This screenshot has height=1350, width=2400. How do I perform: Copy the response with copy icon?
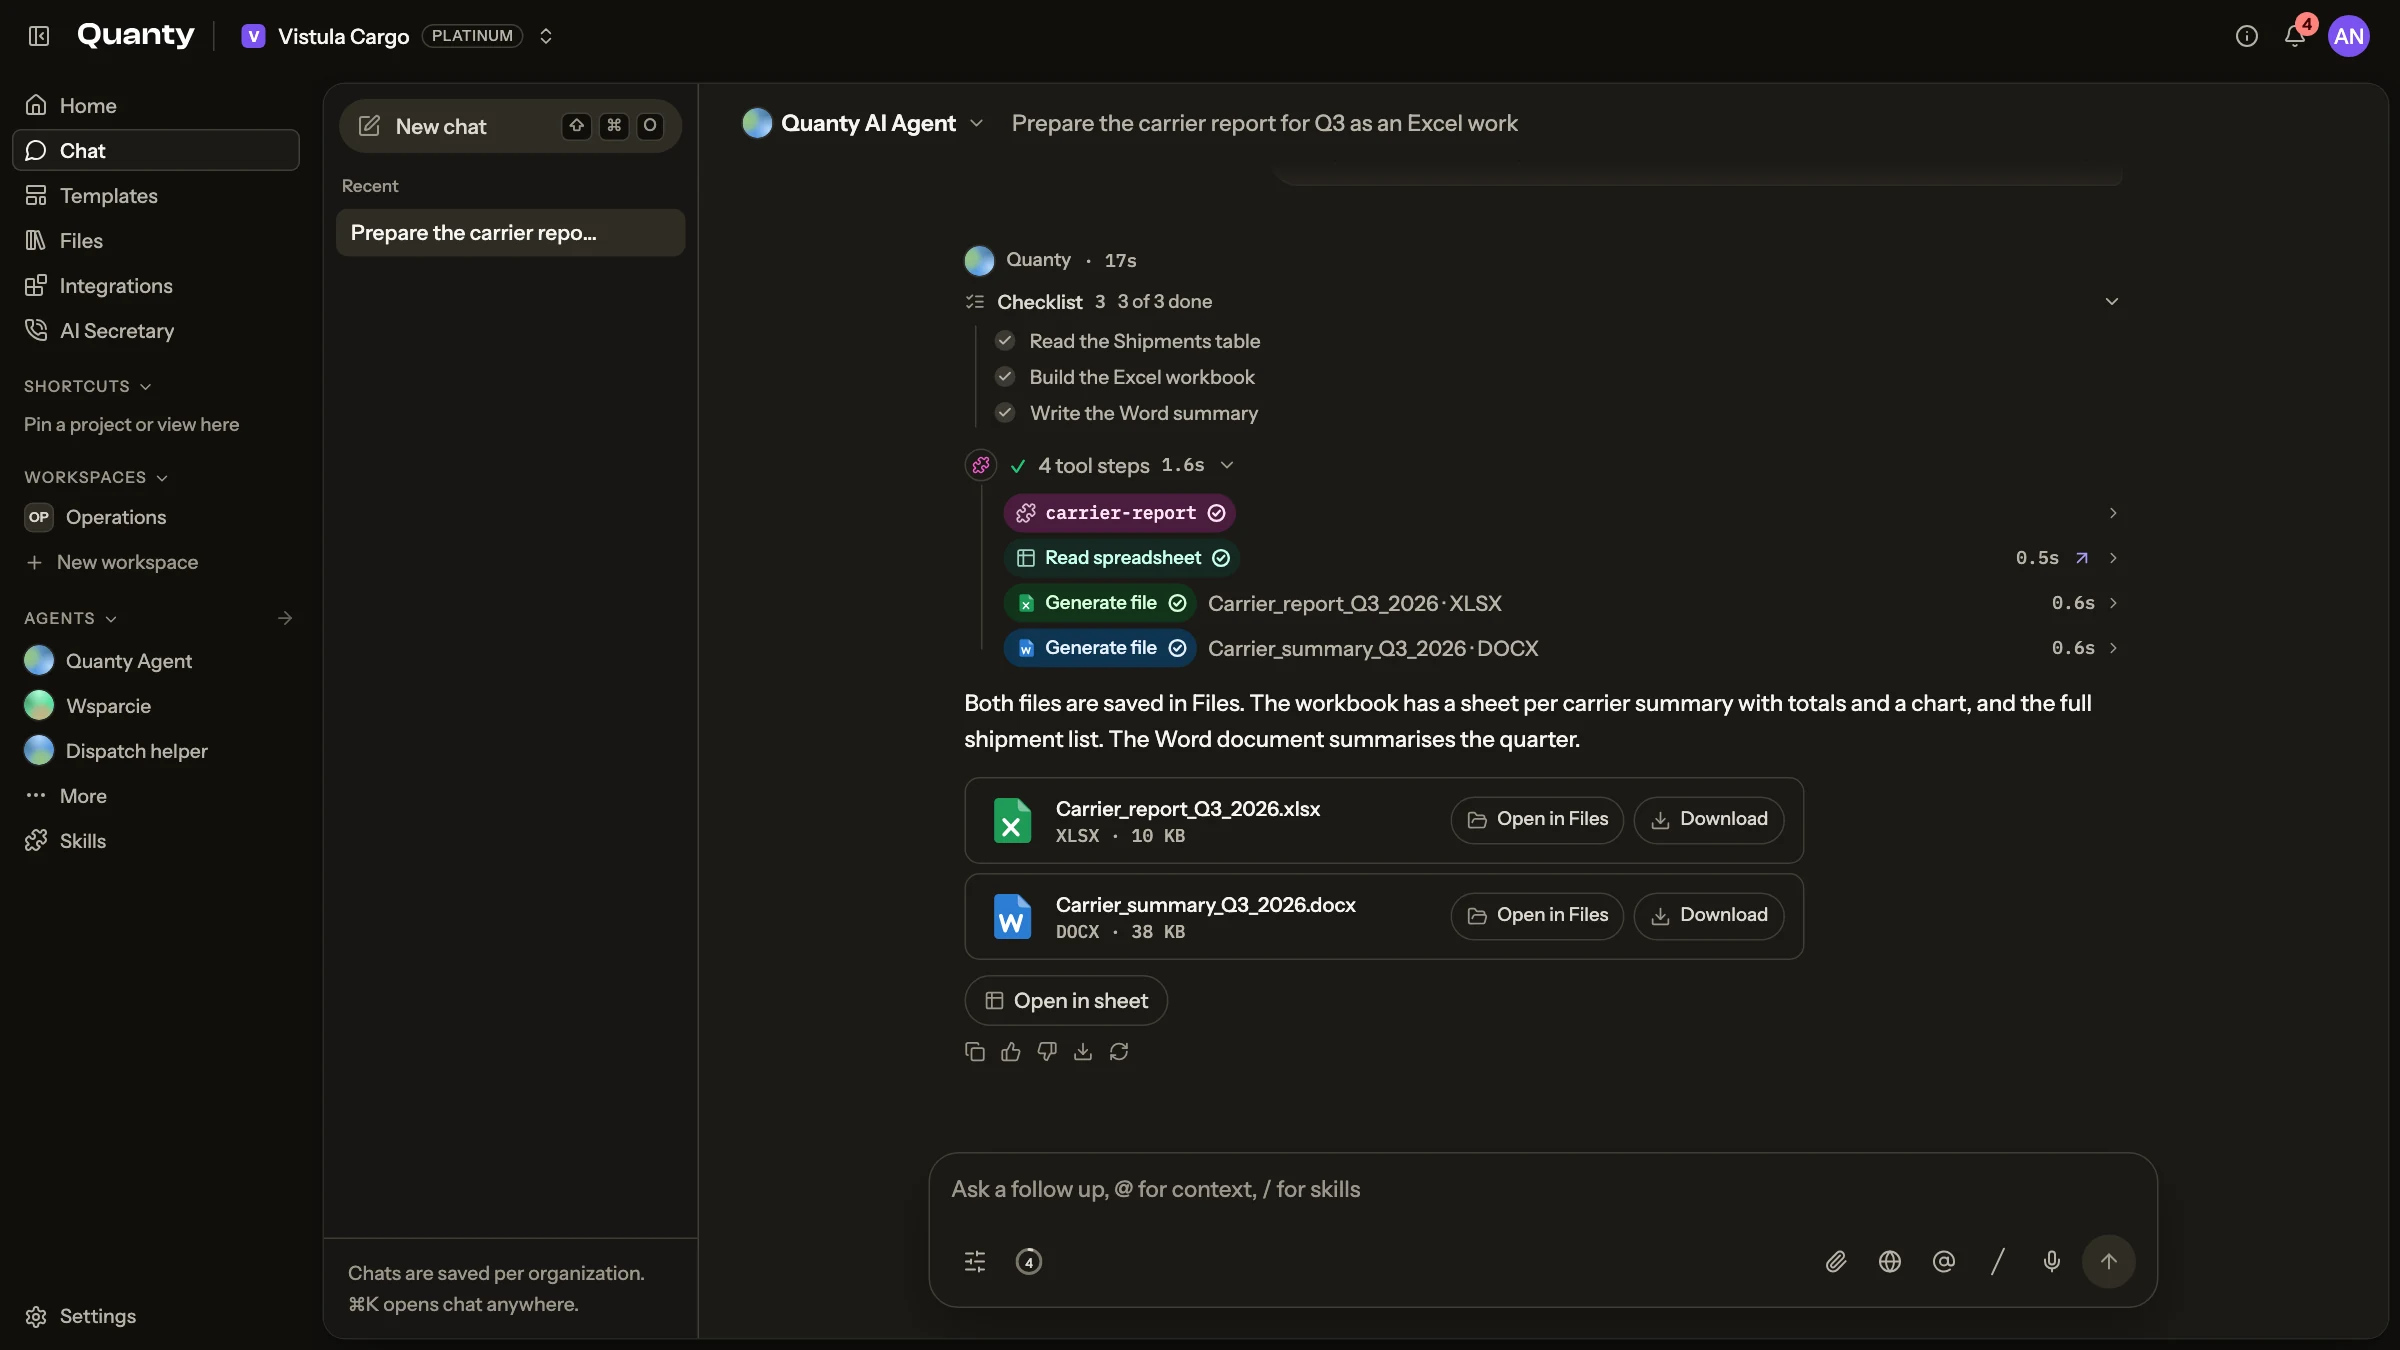click(975, 1051)
